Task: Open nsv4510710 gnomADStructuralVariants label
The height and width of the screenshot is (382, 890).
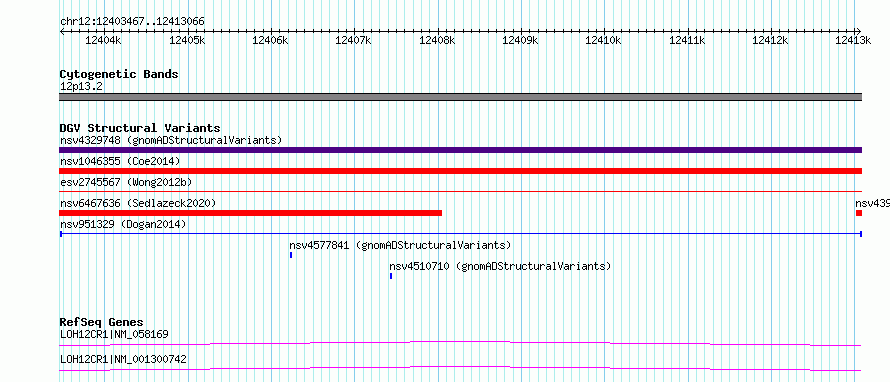Action: coord(500,266)
